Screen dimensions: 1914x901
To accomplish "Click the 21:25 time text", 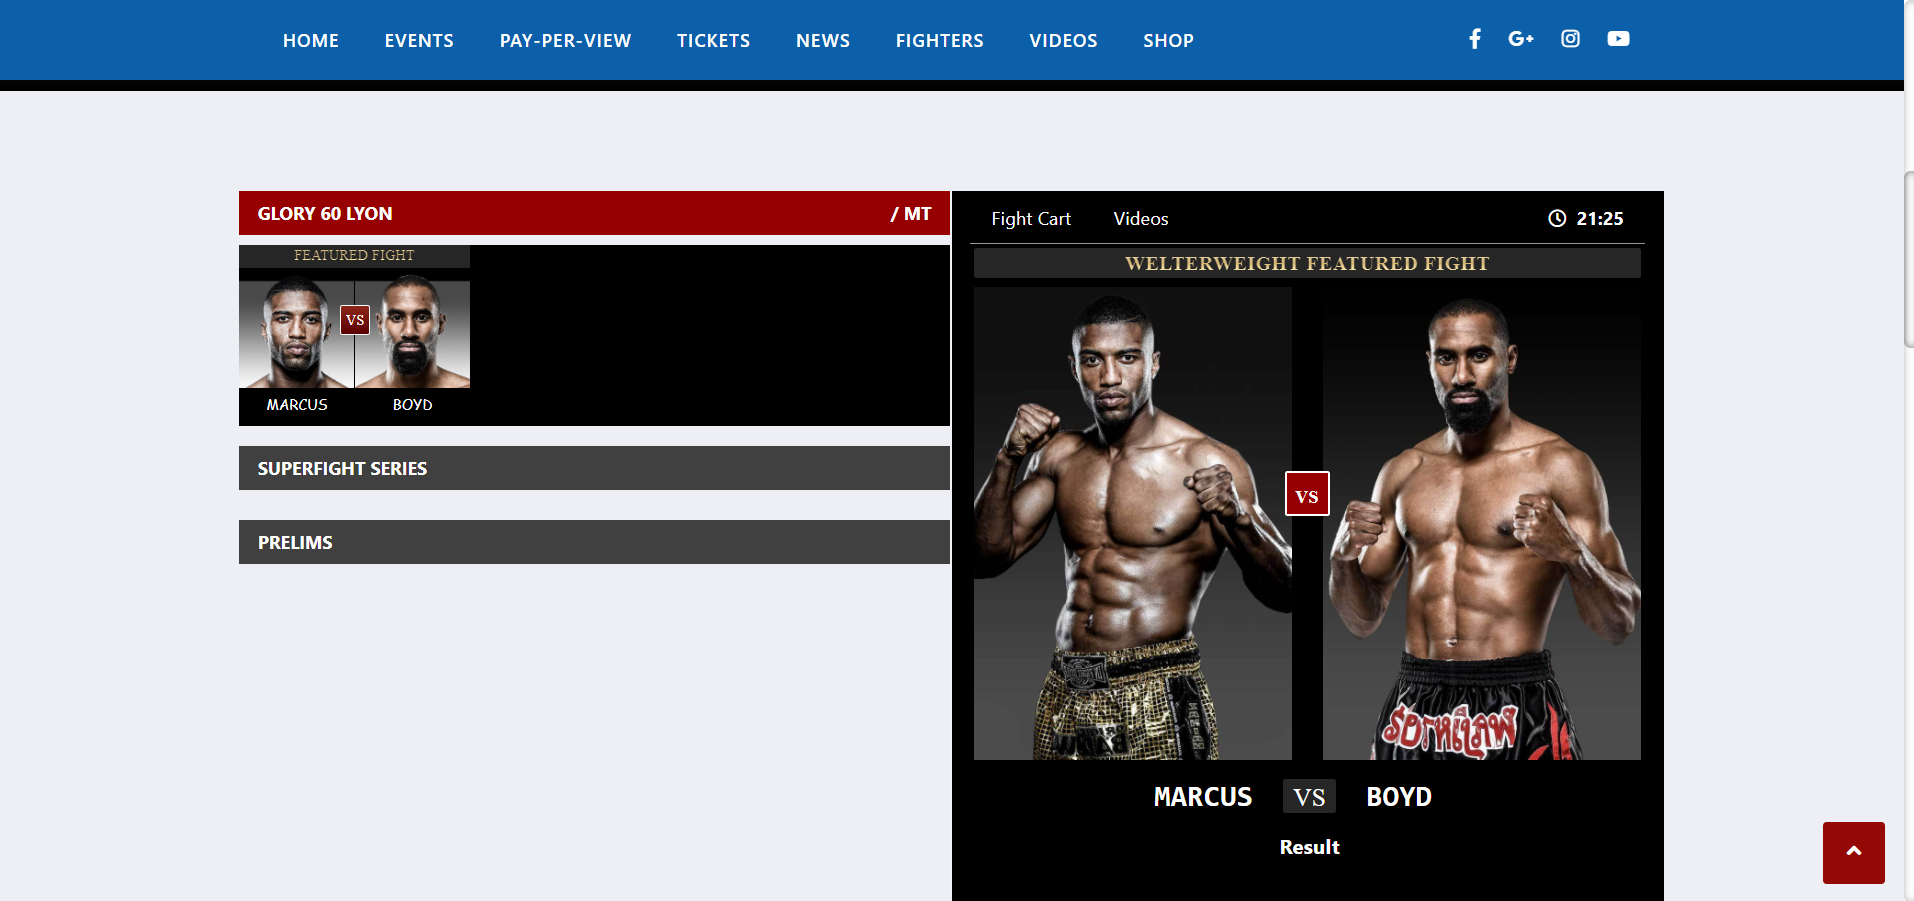I will coord(1600,218).
